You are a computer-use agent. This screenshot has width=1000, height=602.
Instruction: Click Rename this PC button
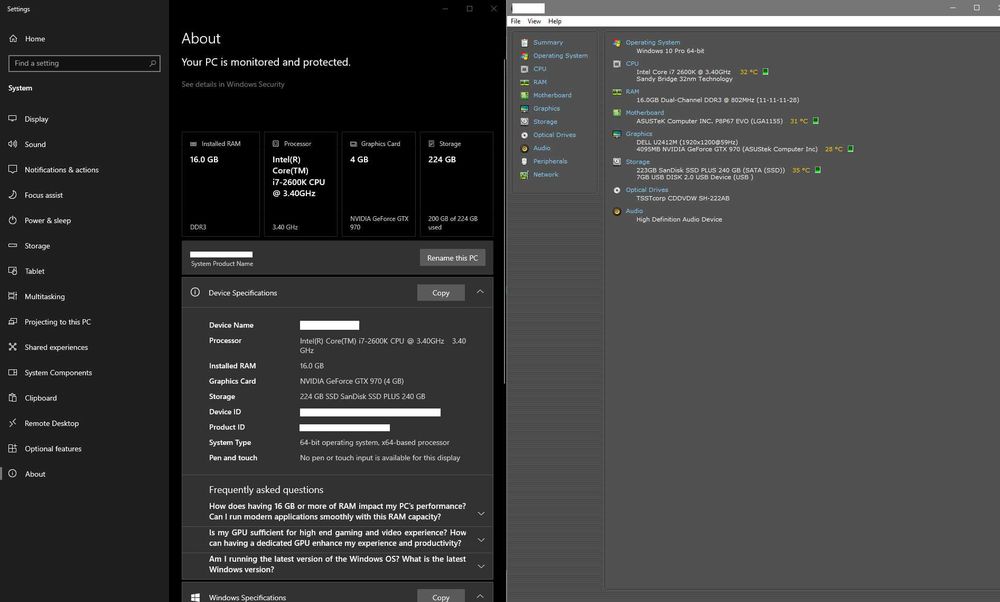click(452, 258)
